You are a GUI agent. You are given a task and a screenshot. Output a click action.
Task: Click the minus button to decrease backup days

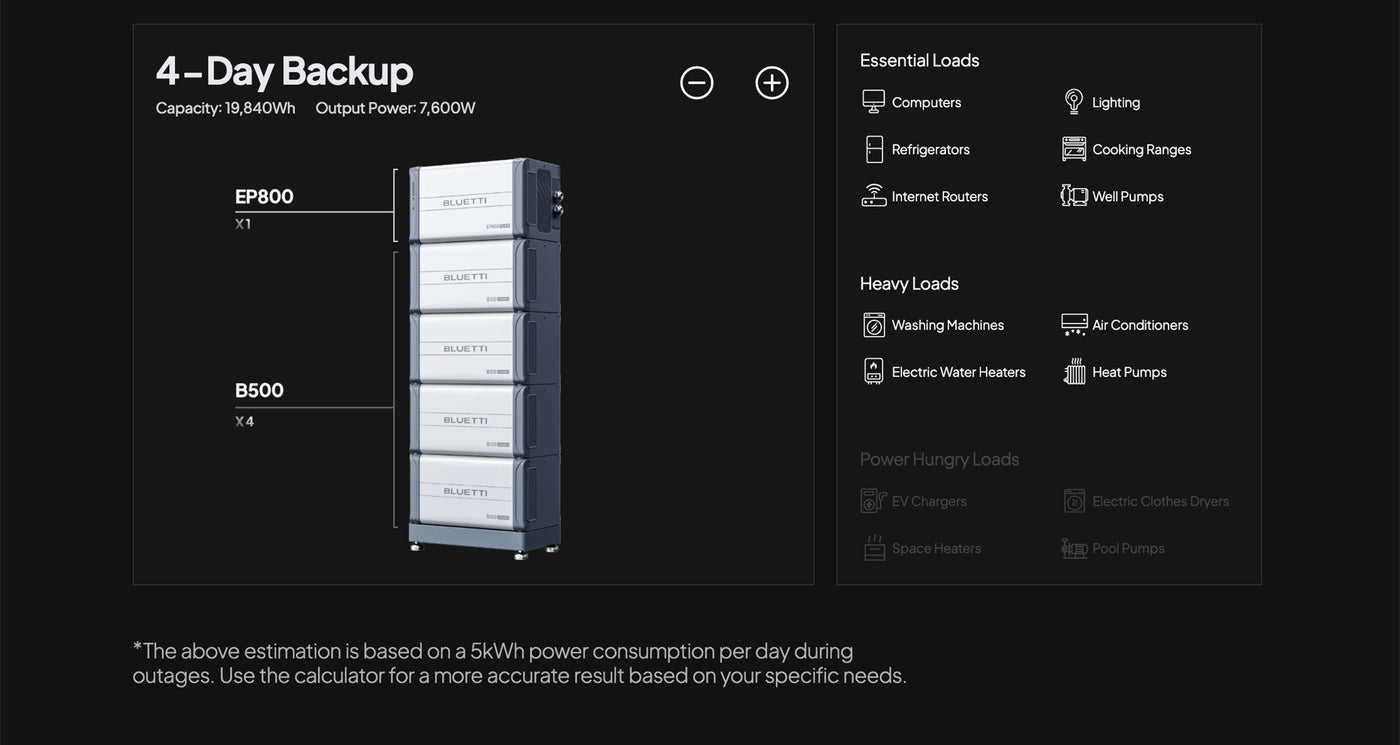pyautogui.click(x=697, y=83)
